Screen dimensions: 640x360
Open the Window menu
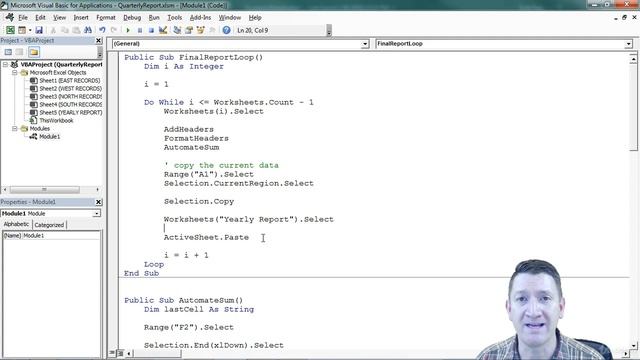(x=230, y=18)
